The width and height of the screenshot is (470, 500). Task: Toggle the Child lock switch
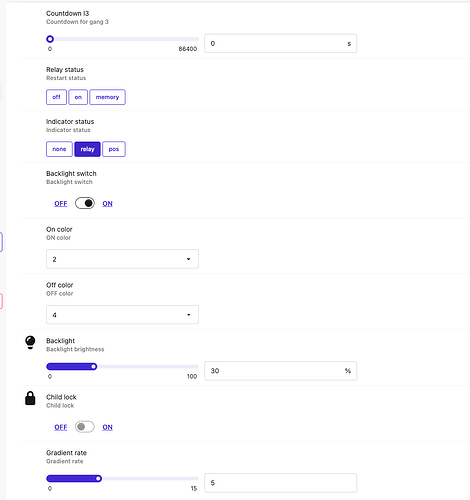point(85,427)
